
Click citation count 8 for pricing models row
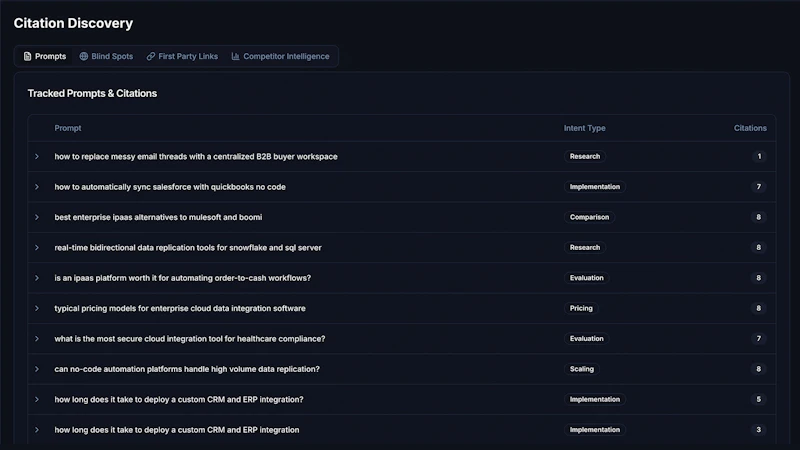759,308
